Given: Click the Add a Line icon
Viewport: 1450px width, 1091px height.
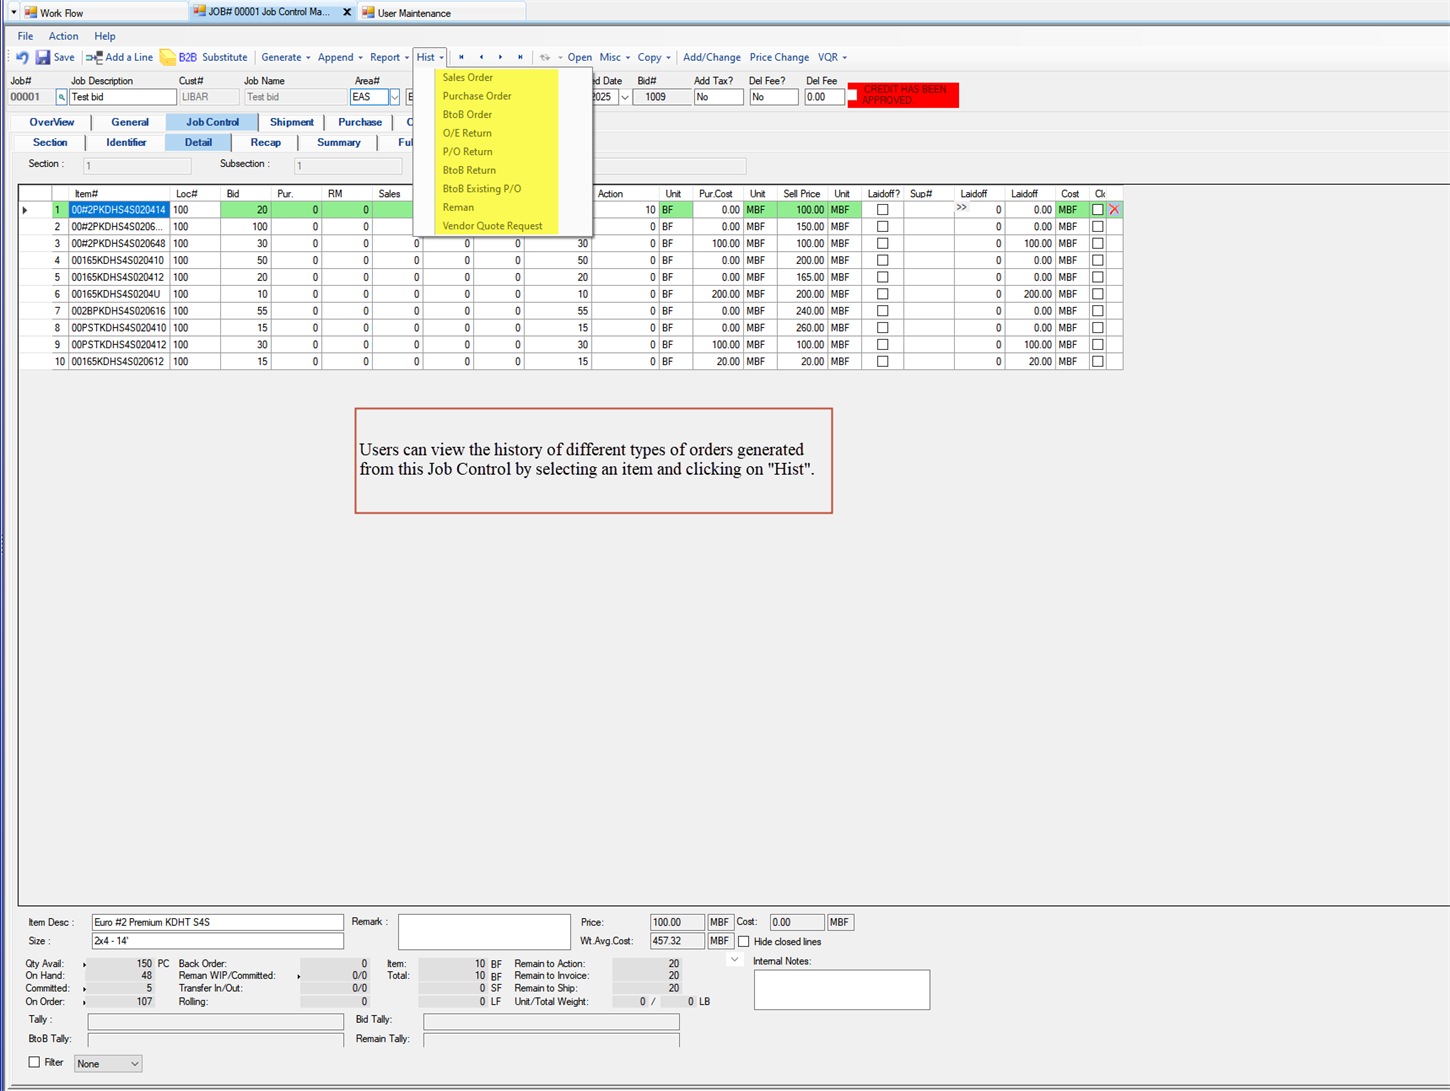Looking at the screenshot, I should click(94, 58).
